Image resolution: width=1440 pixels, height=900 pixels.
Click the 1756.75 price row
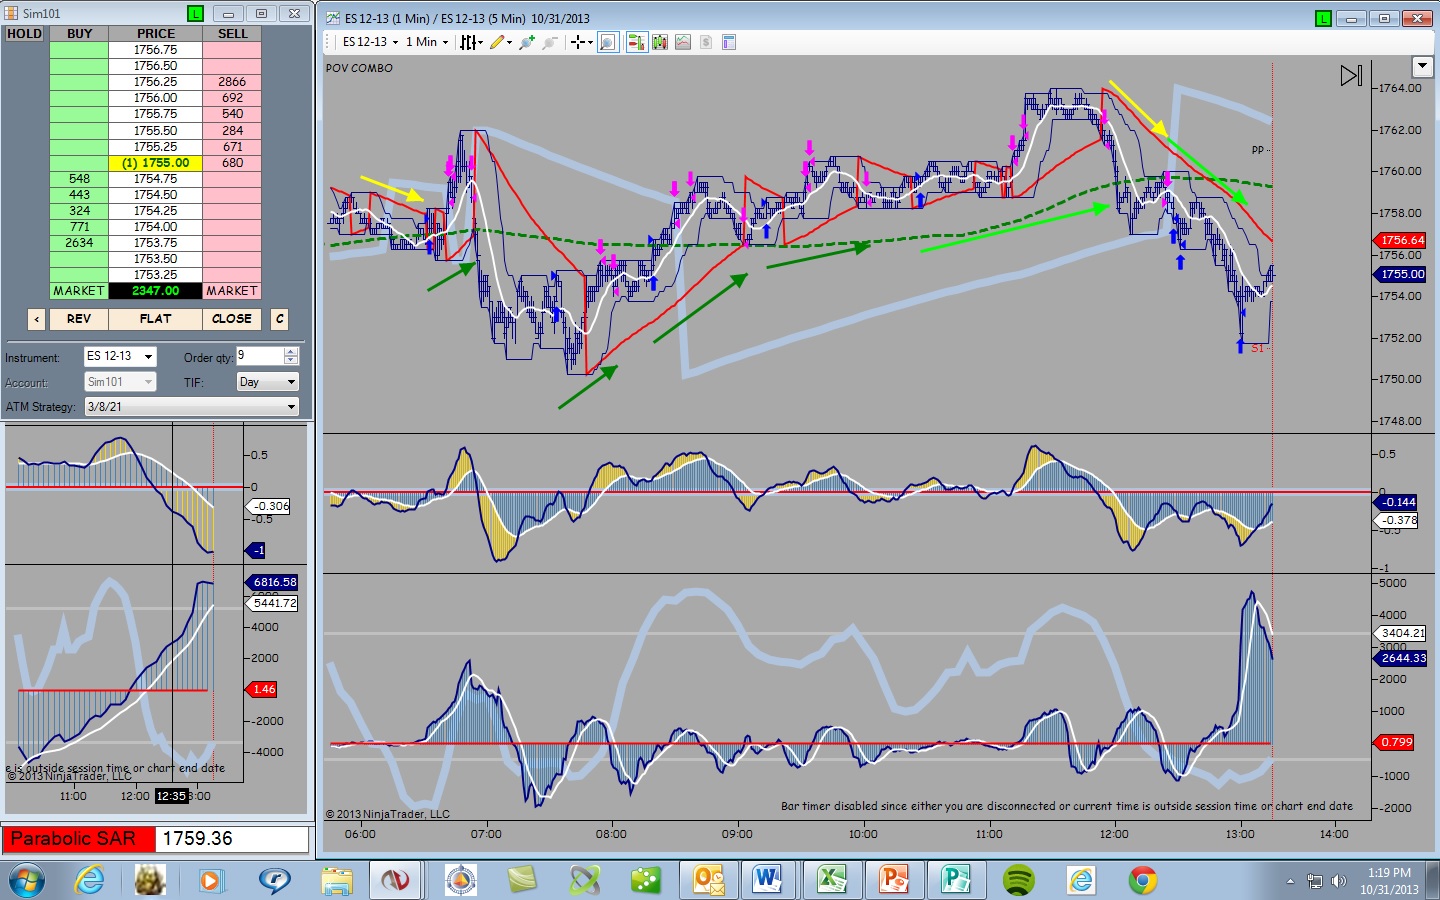155,50
